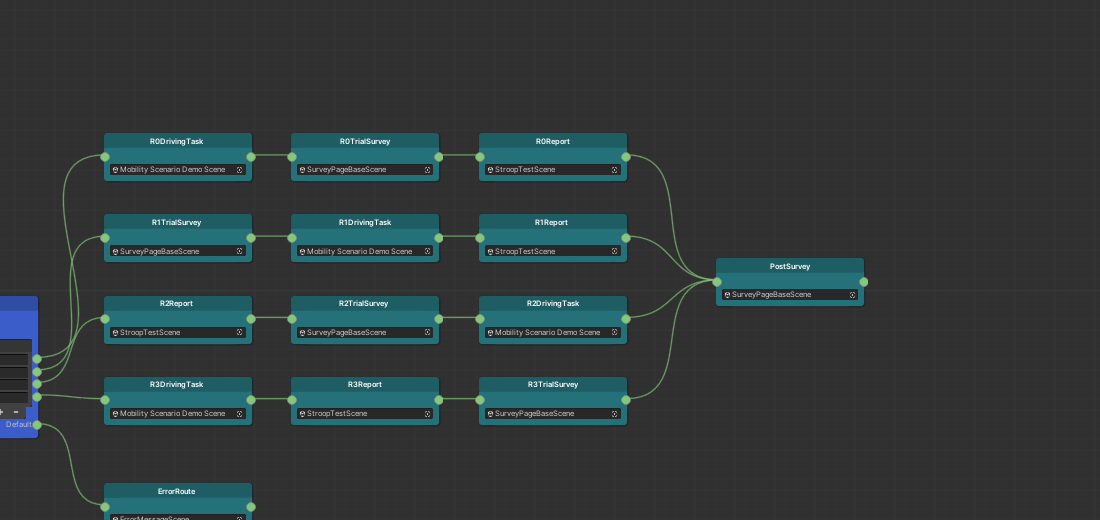Open object picker for R1TrialSurvey scene field
This screenshot has width=1100, height=520.
[239, 251]
